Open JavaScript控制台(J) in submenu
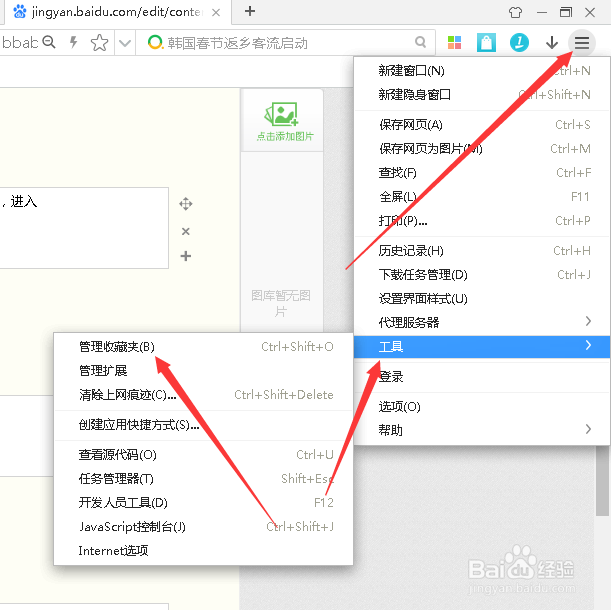This screenshot has height=610, width=611. pos(203,527)
